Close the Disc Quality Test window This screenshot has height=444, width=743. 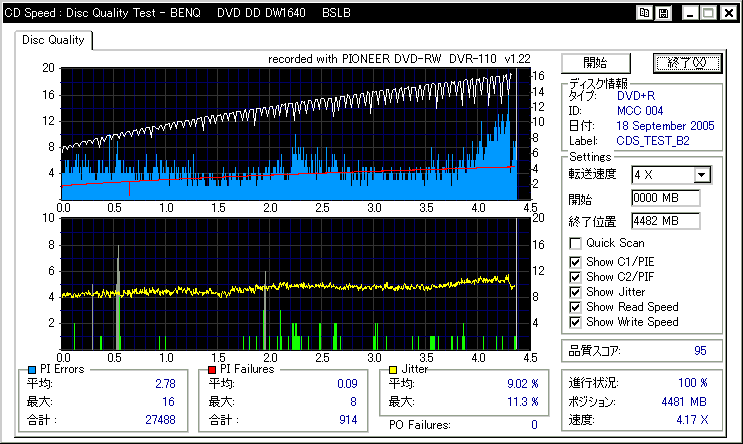click(728, 12)
